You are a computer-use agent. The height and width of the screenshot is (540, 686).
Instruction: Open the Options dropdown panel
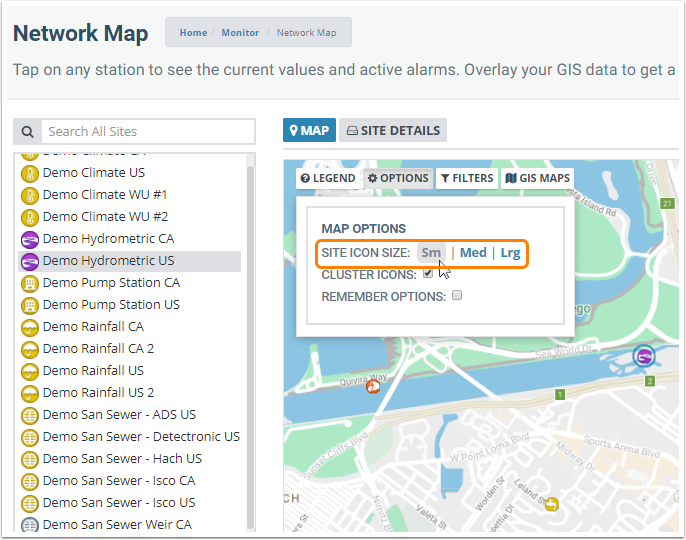point(398,178)
